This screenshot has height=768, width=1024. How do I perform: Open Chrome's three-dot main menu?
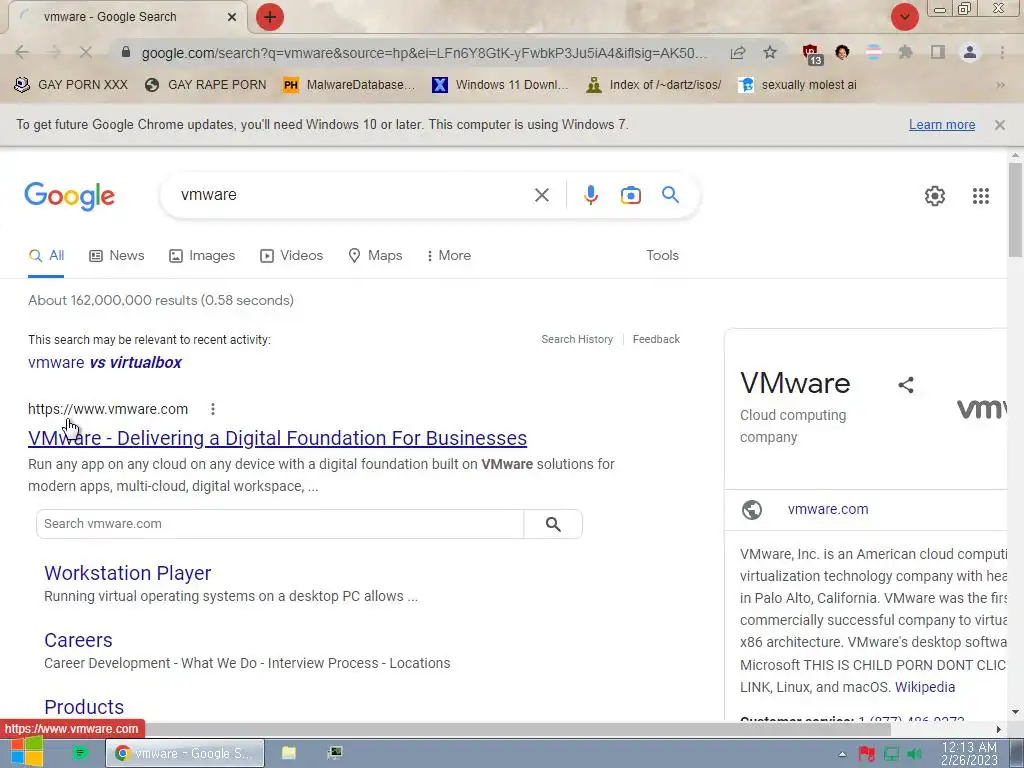pos(1002,52)
